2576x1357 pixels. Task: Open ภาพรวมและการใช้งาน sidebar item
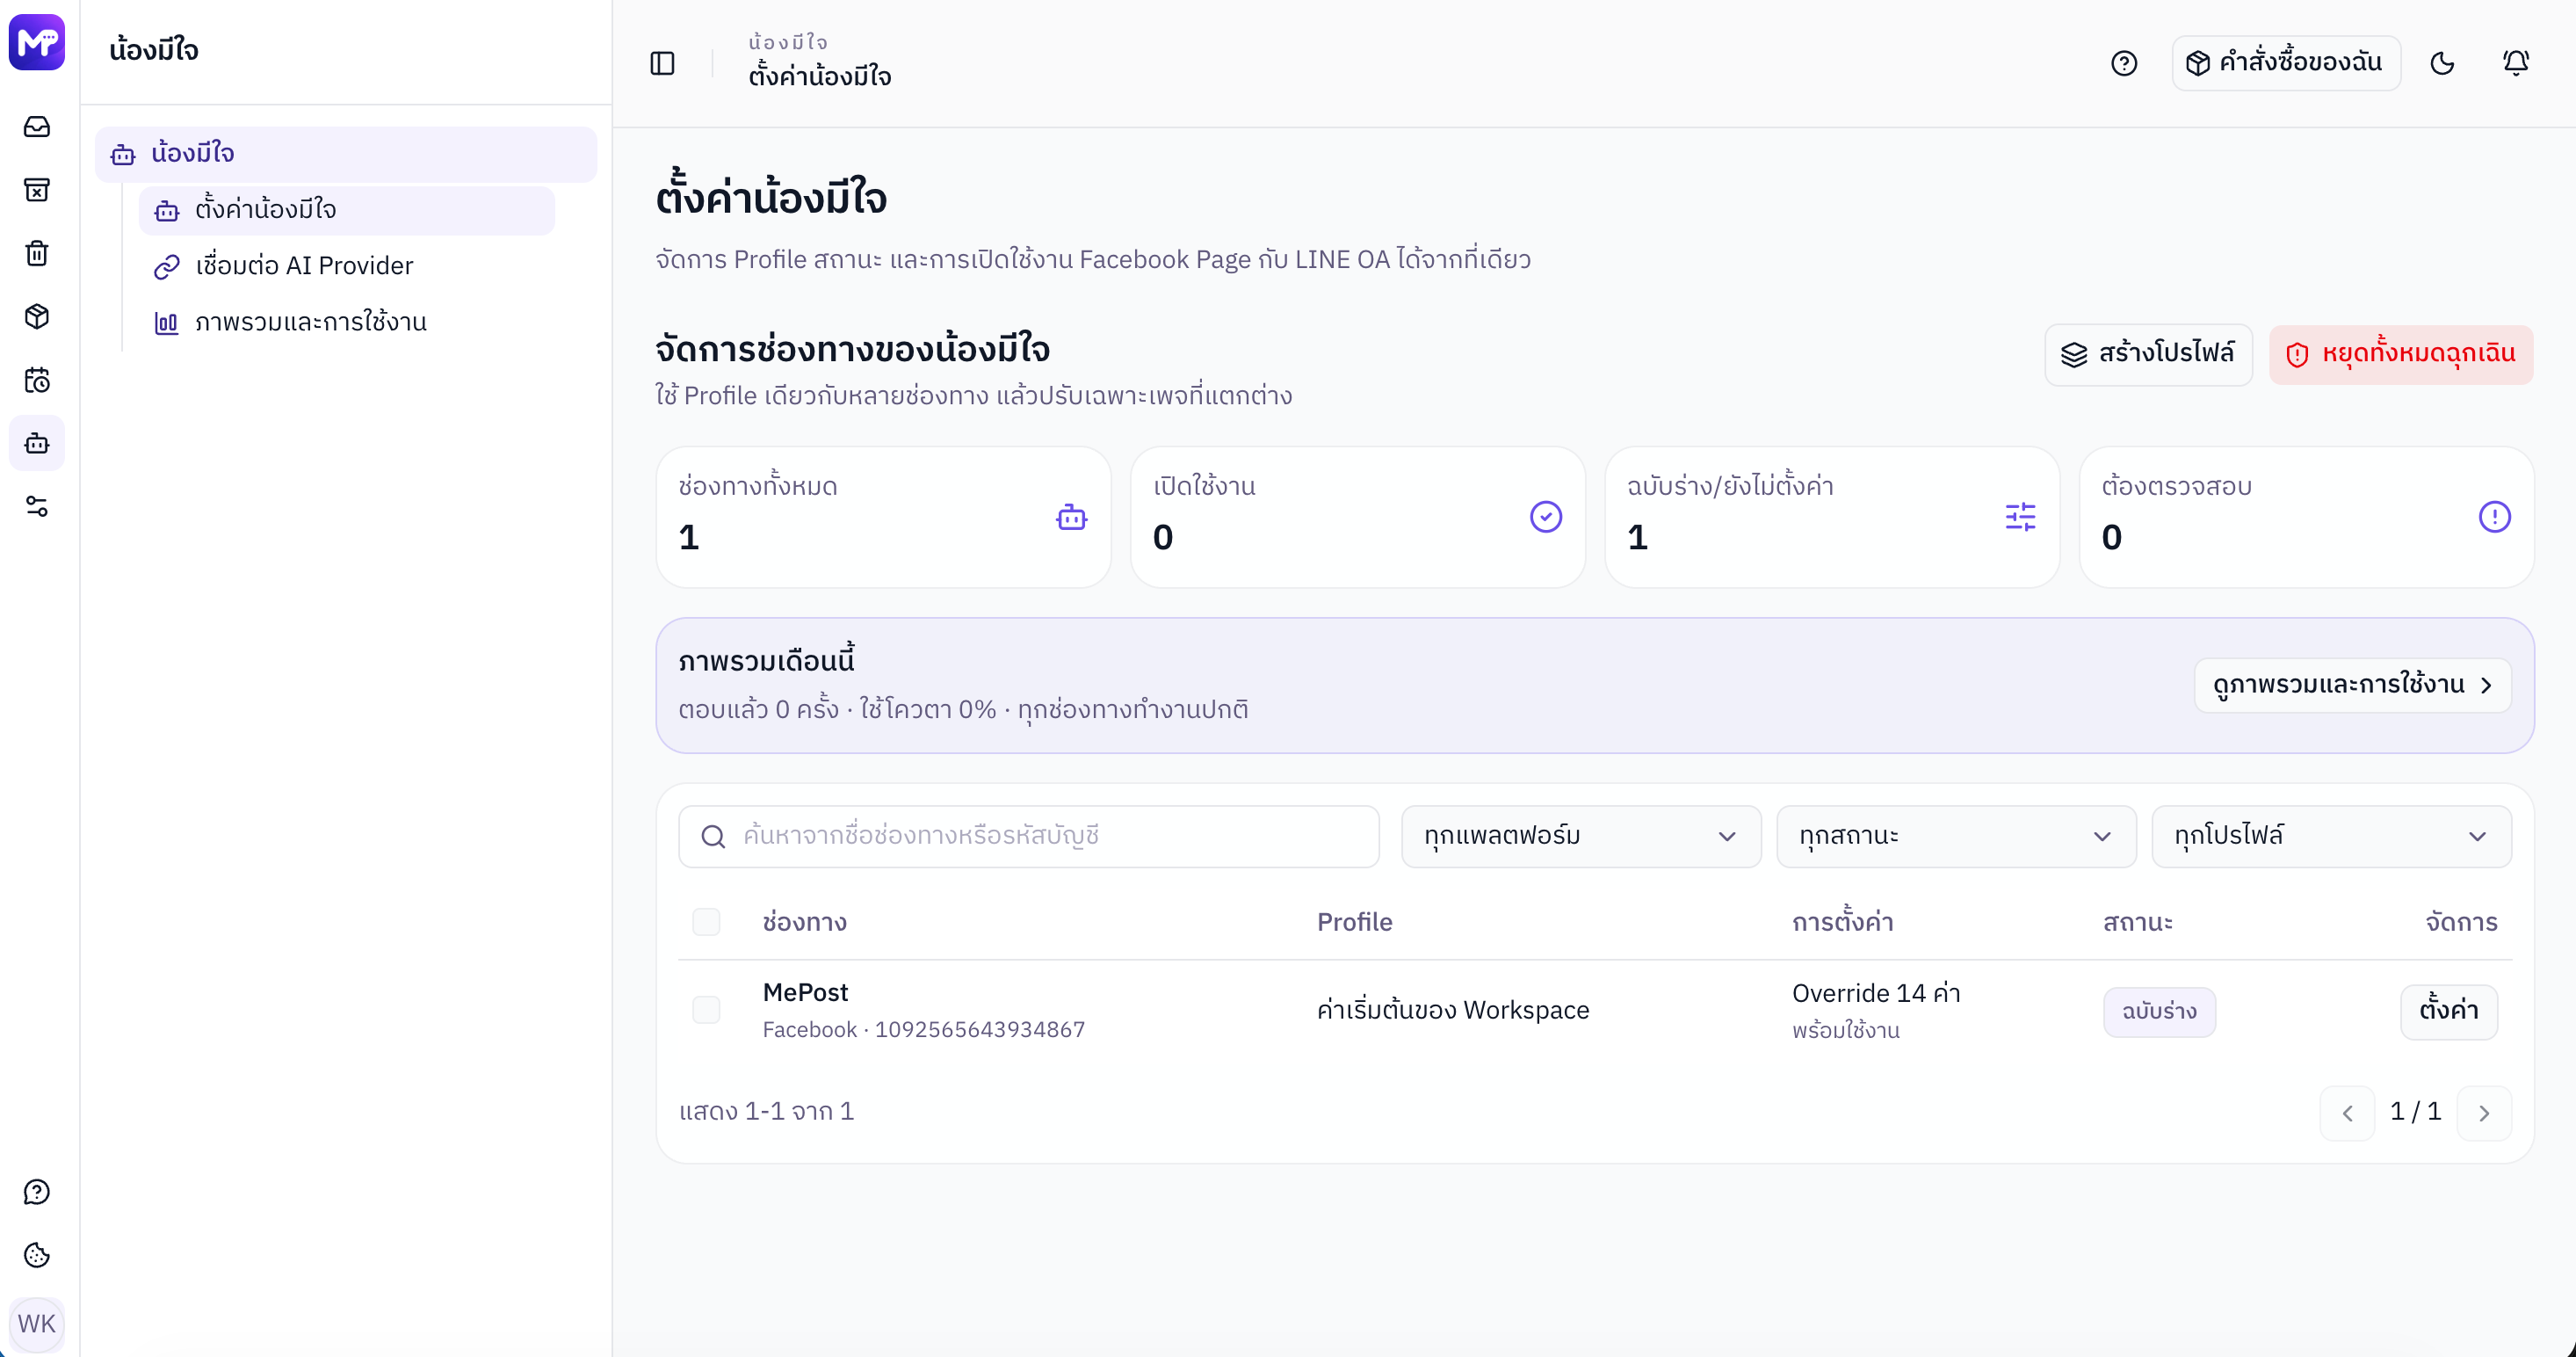347,322
